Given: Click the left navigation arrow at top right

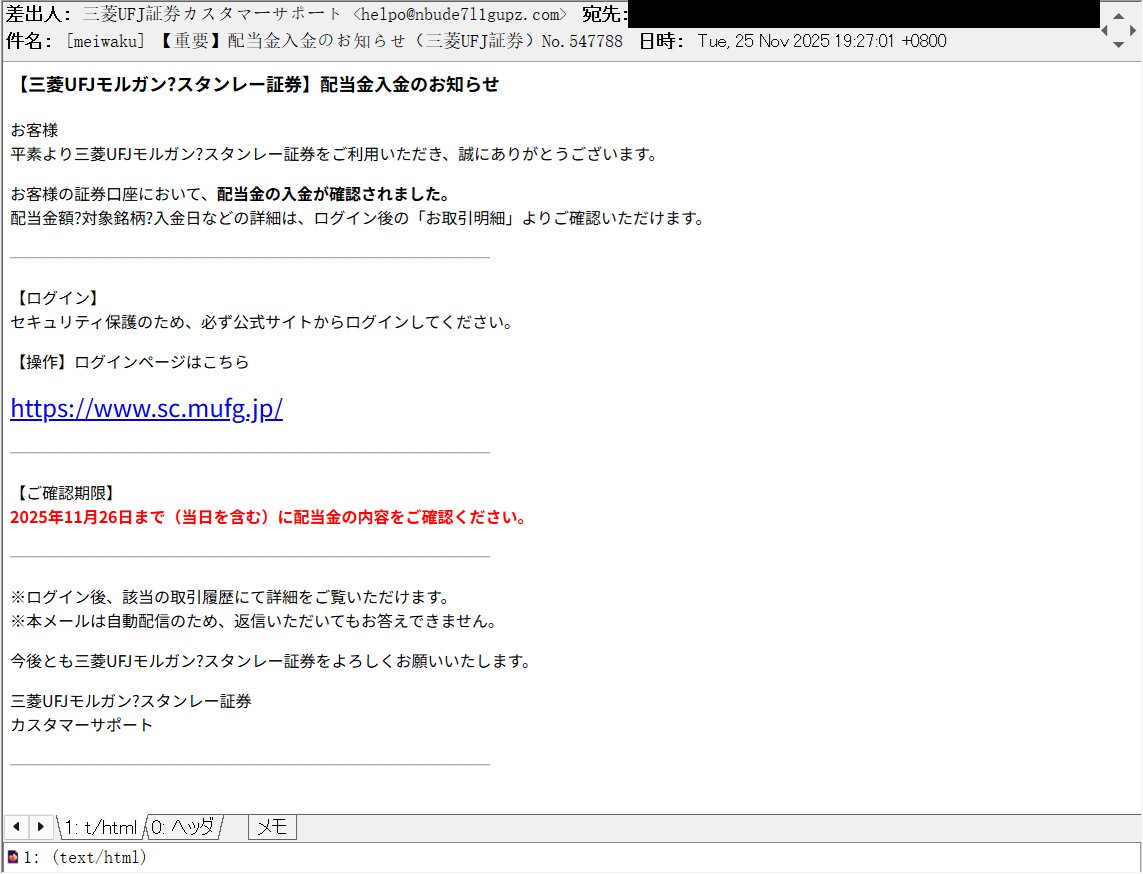Looking at the screenshot, I should [1104, 30].
